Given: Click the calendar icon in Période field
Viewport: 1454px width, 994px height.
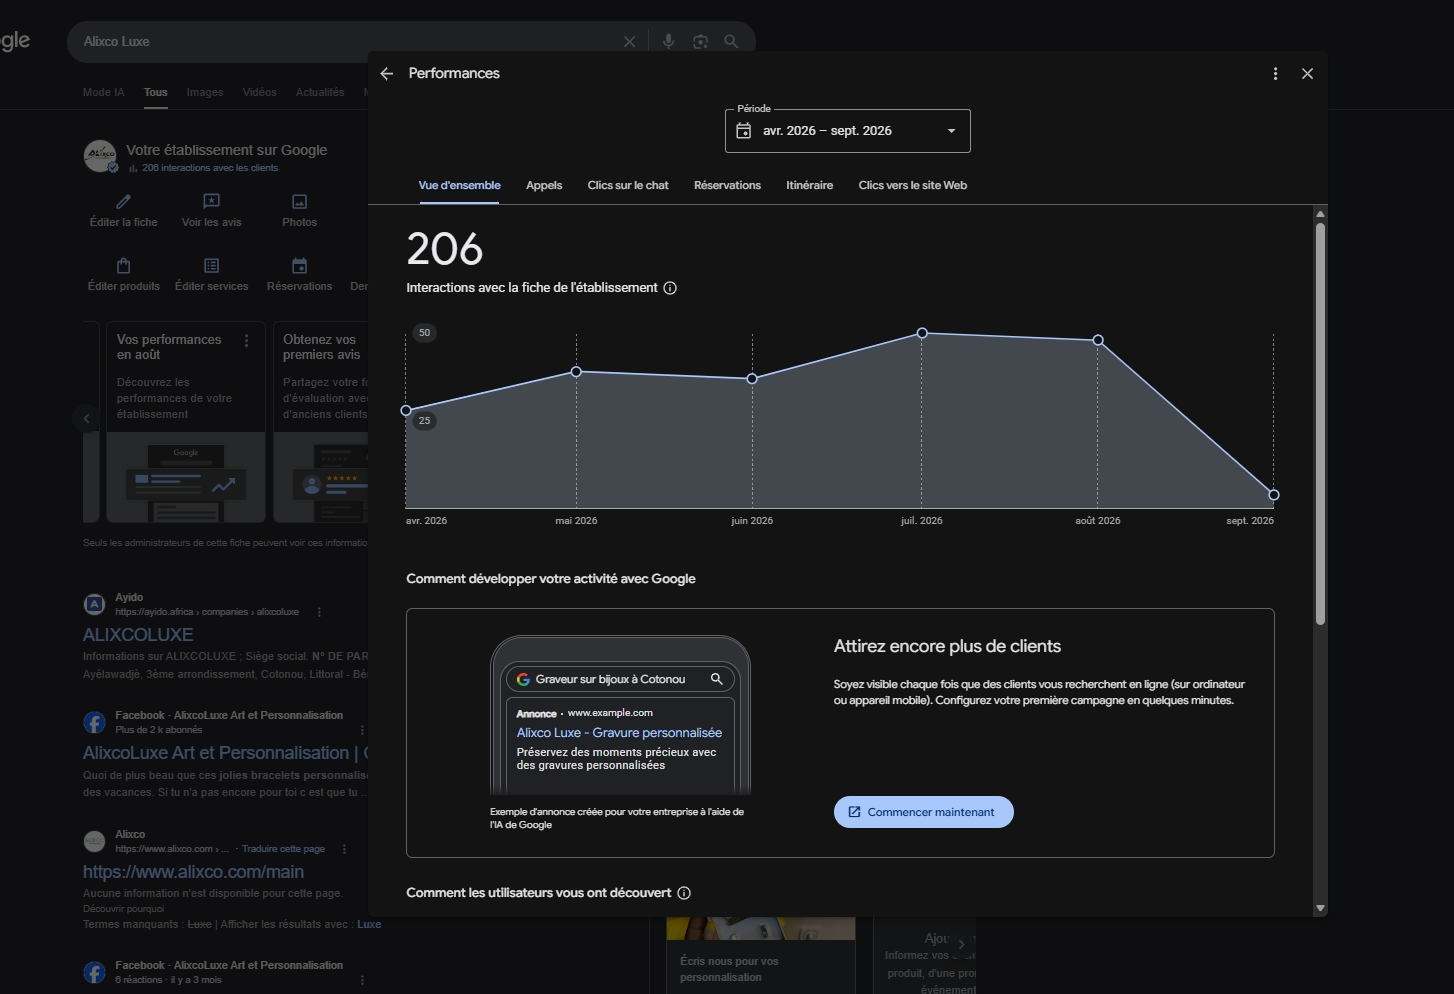Looking at the screenshot, I should tap(744, 131).
